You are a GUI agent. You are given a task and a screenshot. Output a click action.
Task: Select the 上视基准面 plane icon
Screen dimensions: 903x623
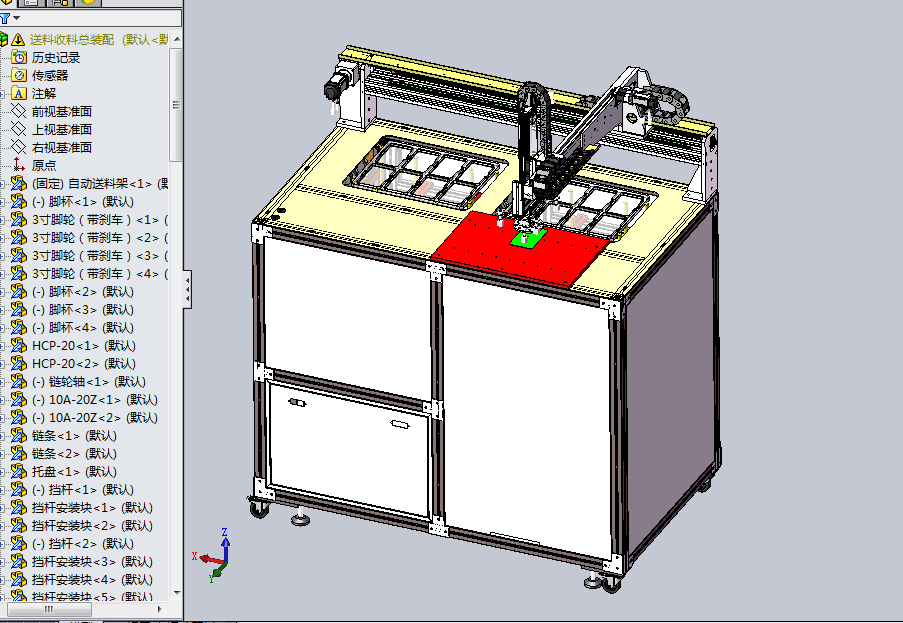pyautogui.click(x=19, y=129)
